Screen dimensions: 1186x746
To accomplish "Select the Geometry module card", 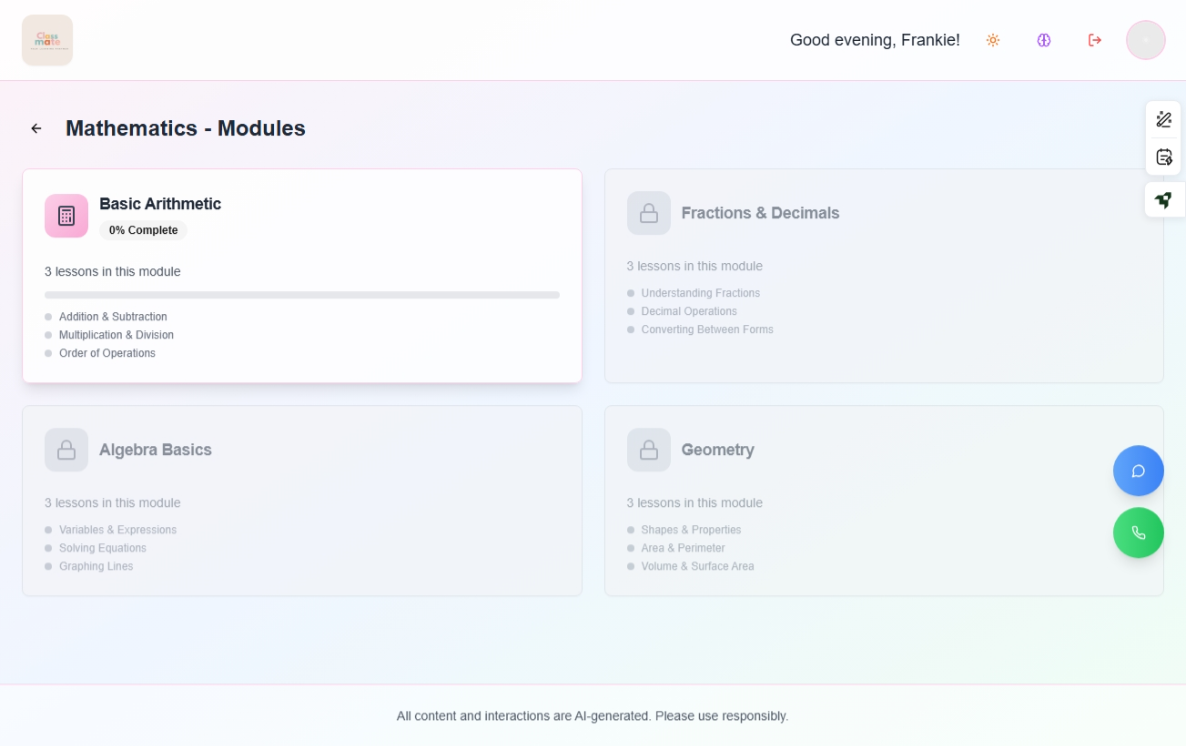I will pyautogui.click(x=883, y=500).
